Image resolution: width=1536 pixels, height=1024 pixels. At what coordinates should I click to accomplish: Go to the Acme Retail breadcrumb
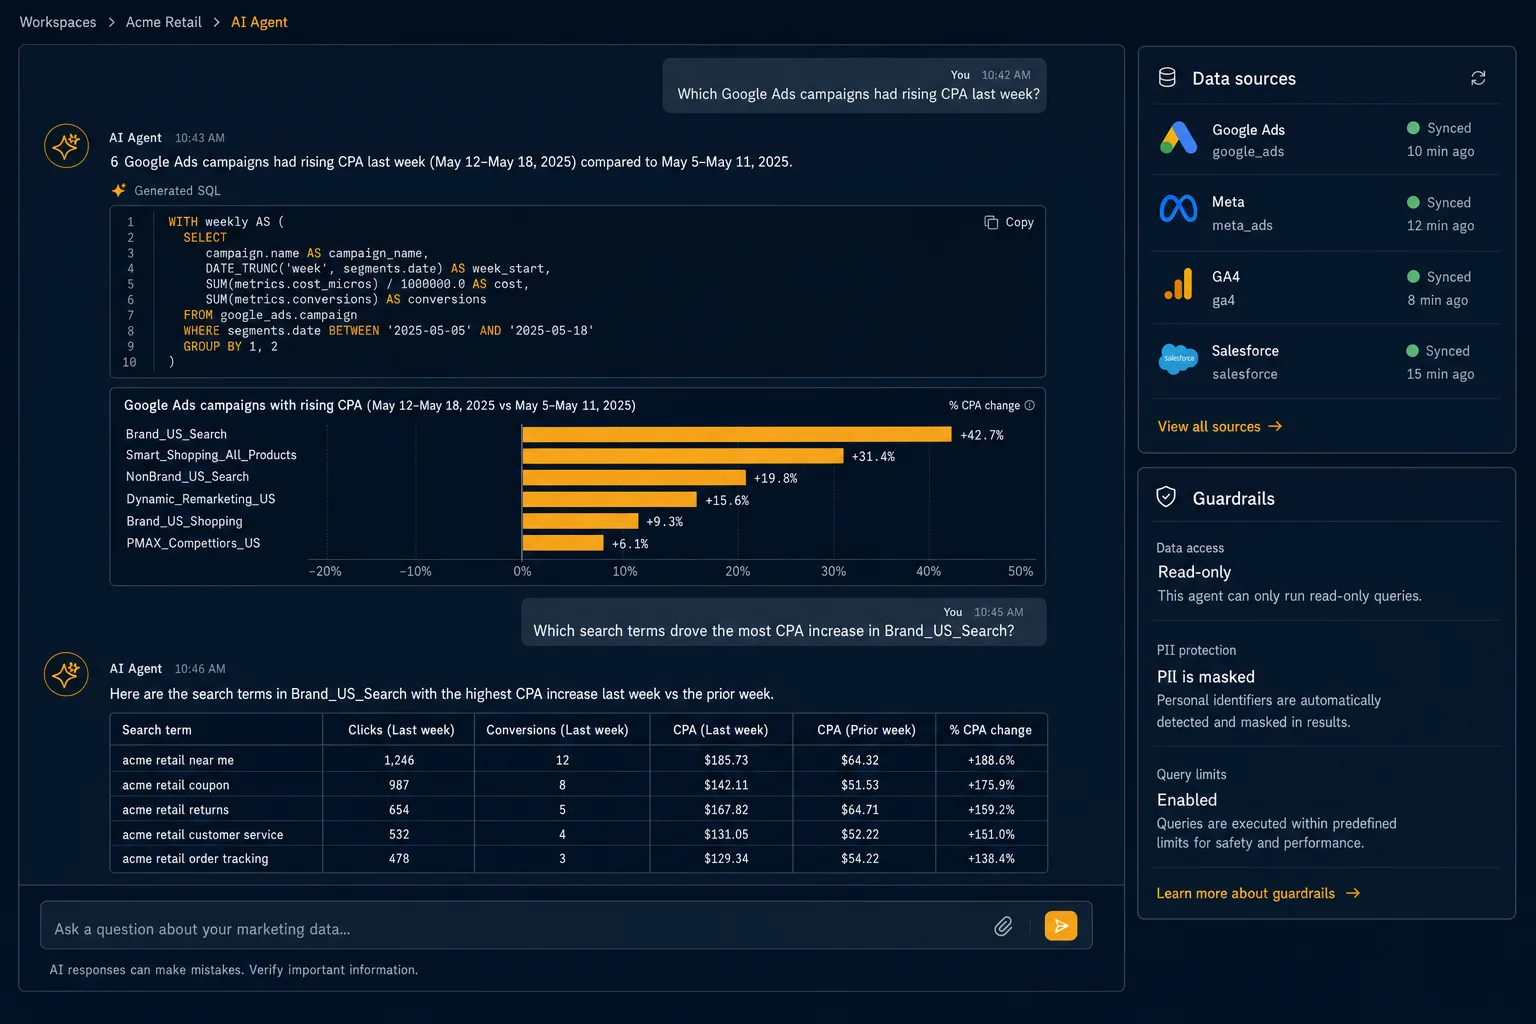pos(163,22)
